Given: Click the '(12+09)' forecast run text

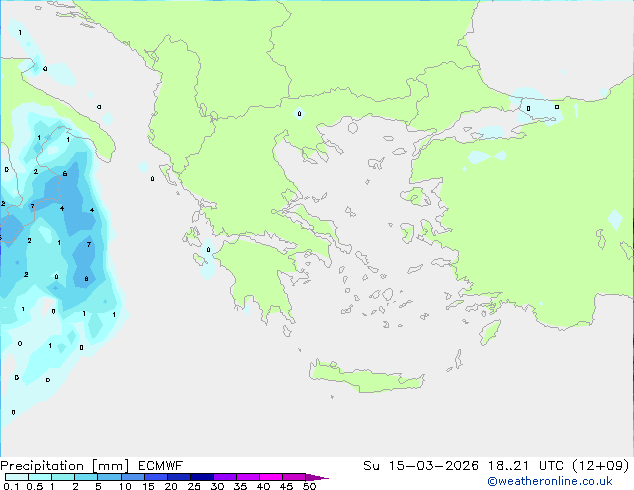Looking at the screenshot, I should (x=601, y=466).
